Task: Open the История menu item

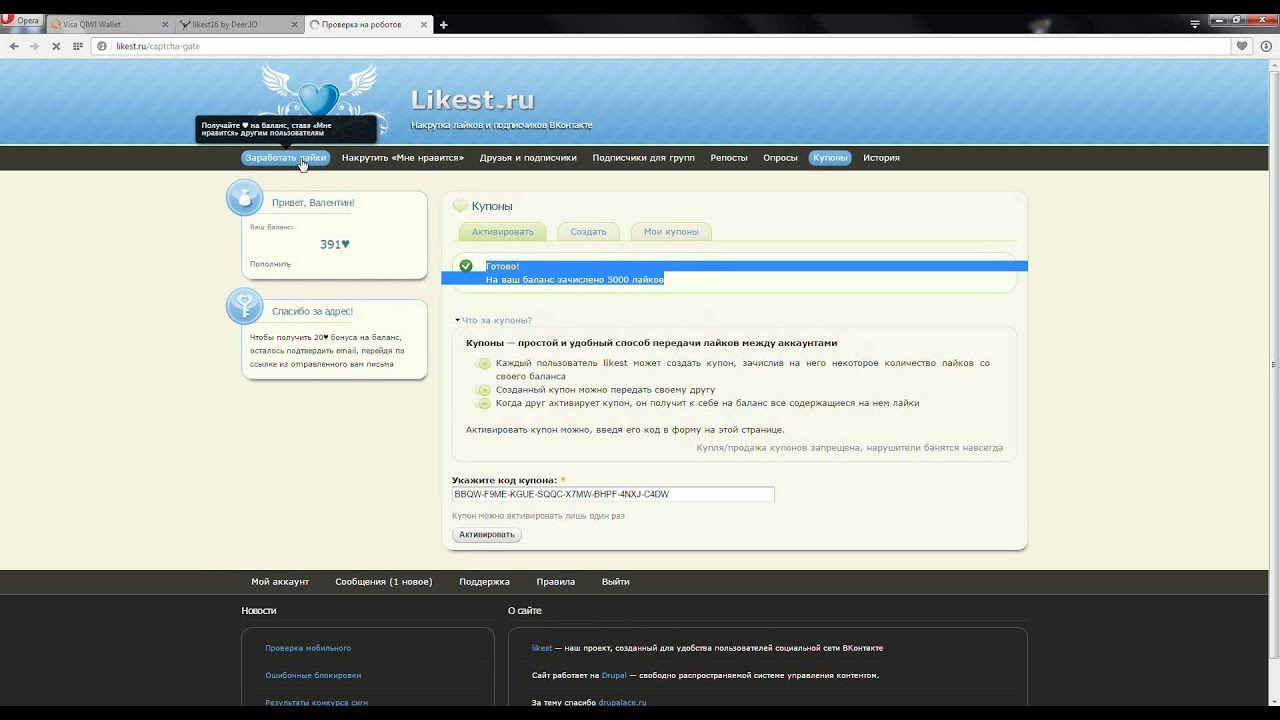Action: point(882,158)
